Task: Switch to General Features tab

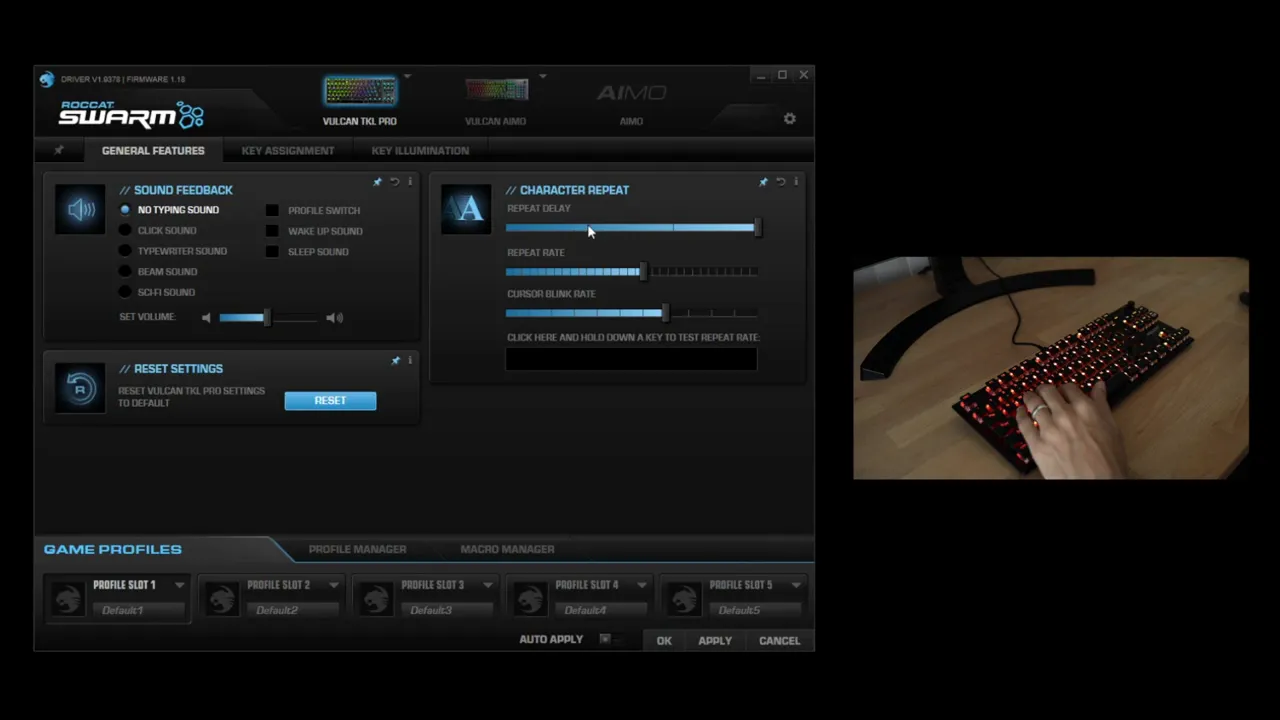Action: pyautogui.click(x=153, y=150)
